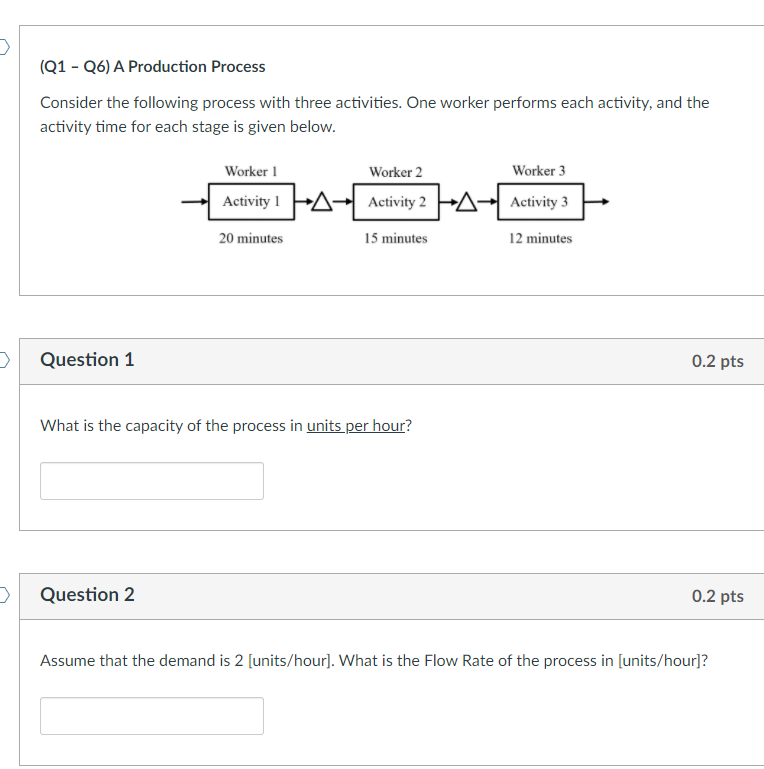Select the Activity 3 box in the diagram
This screenshot has height=769, width=764.
click(x=539, y=202)
